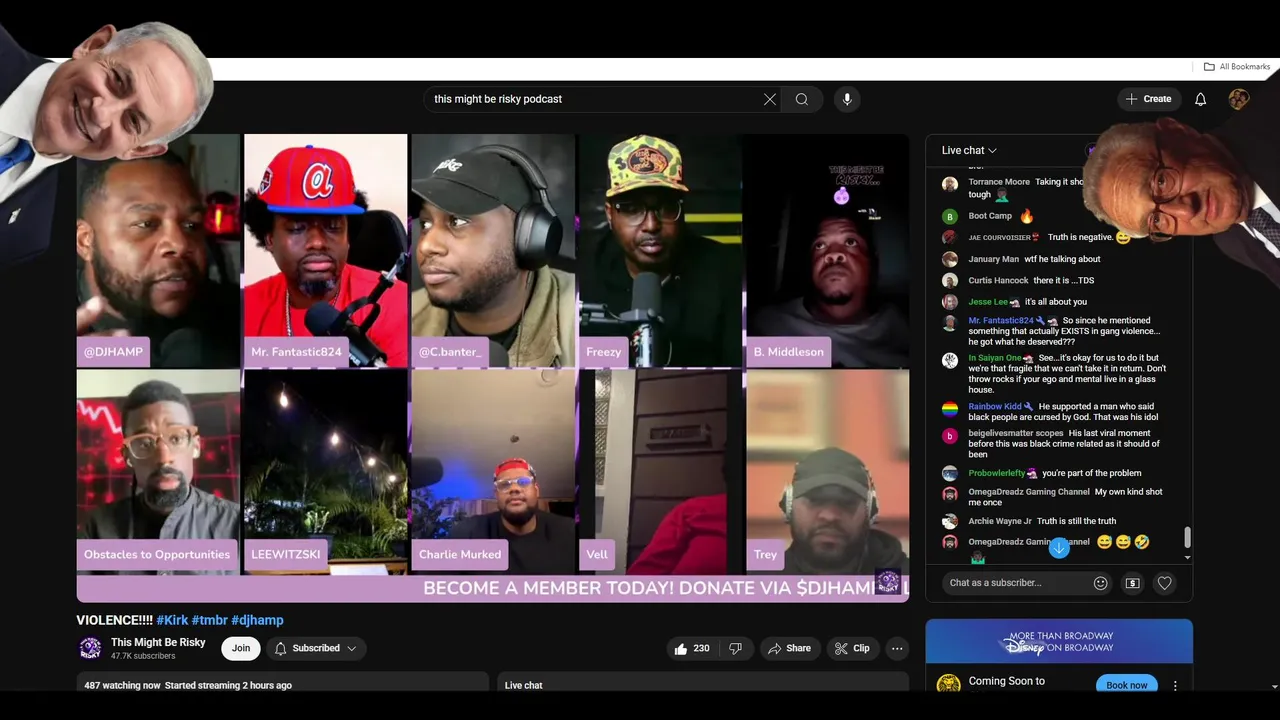This screenshot has height=720, width=1280.
Task: Click the @C.banter_ video tile
Action: click(x=493, y=251)
